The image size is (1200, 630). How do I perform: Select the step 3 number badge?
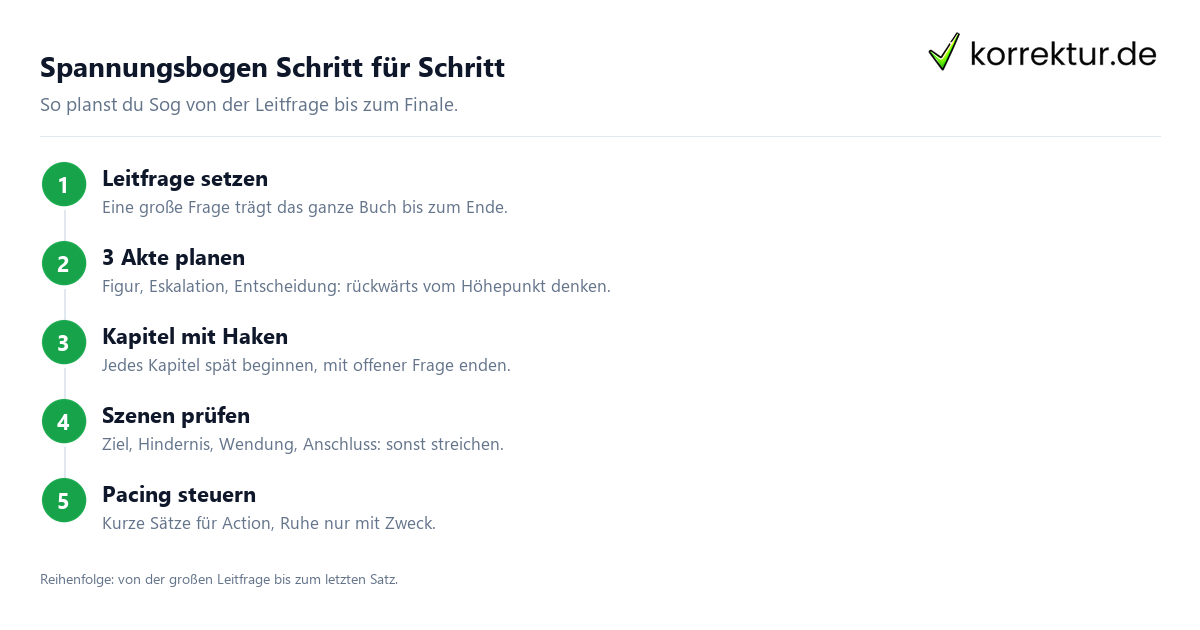[x=64, y=343]
